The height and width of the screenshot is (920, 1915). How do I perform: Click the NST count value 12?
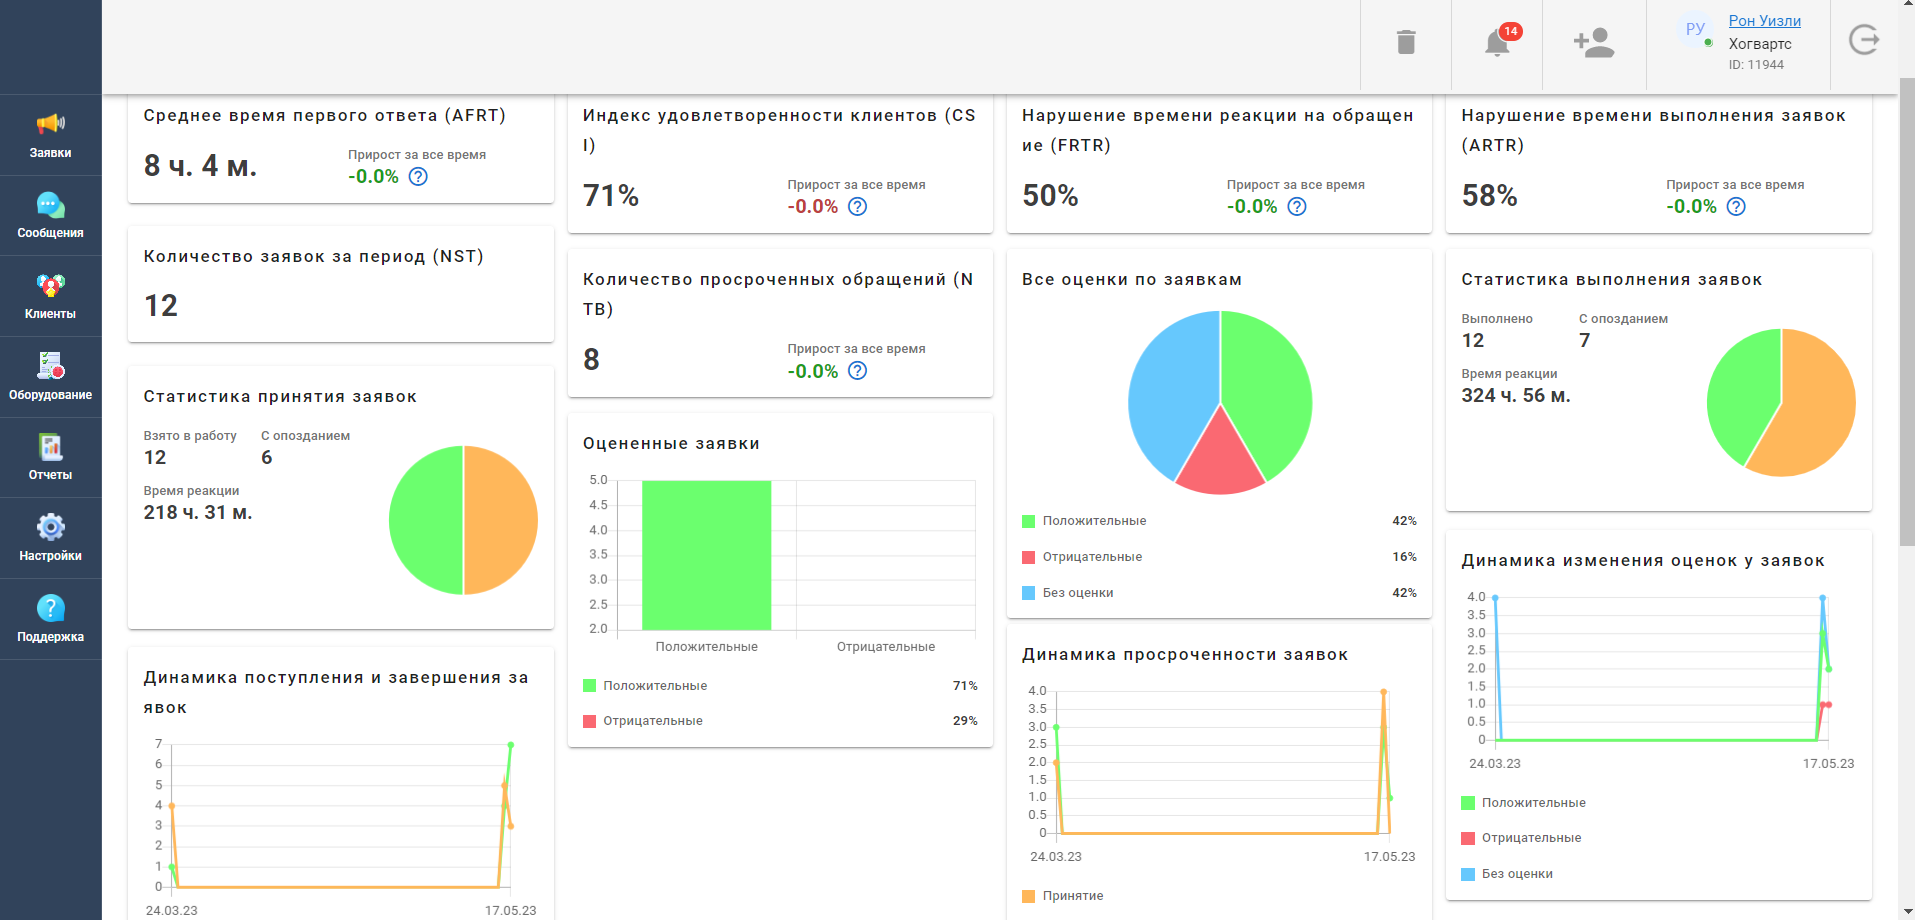(161, 305)
